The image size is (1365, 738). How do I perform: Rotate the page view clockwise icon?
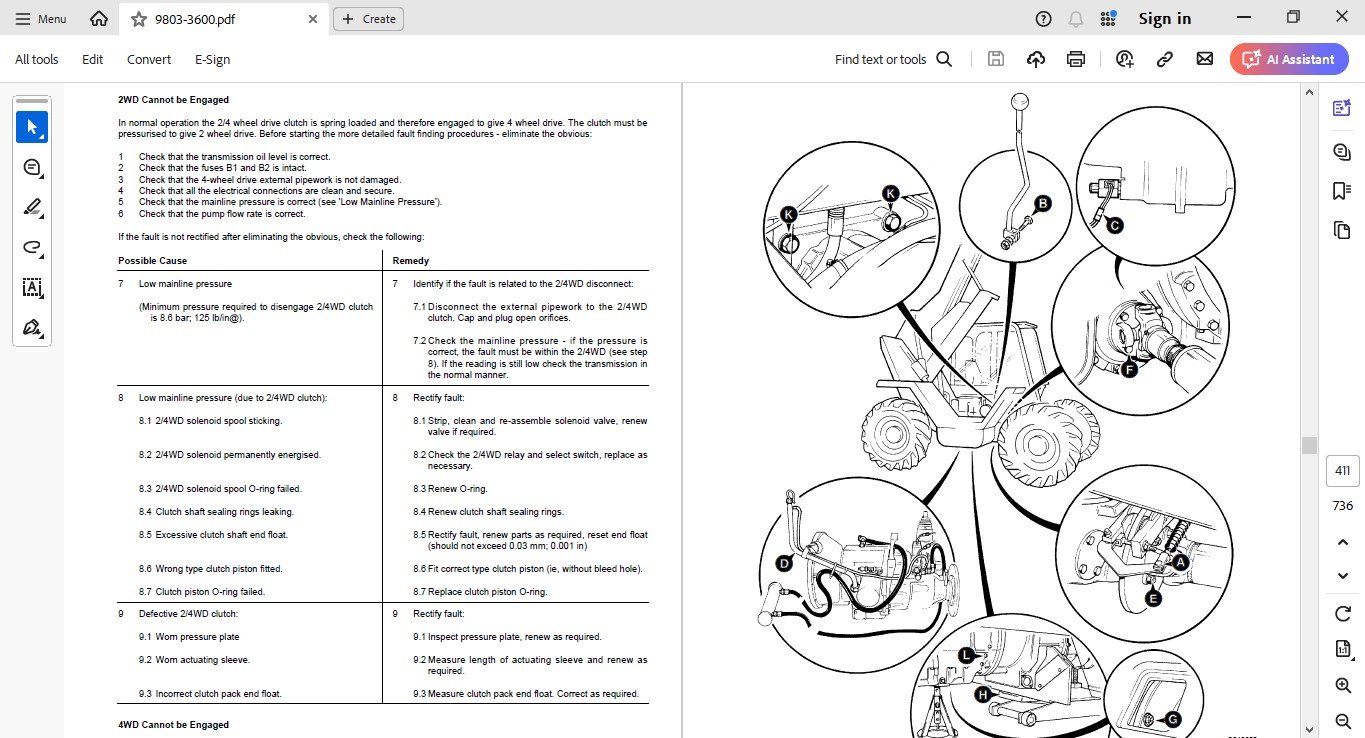point(1343,613)
